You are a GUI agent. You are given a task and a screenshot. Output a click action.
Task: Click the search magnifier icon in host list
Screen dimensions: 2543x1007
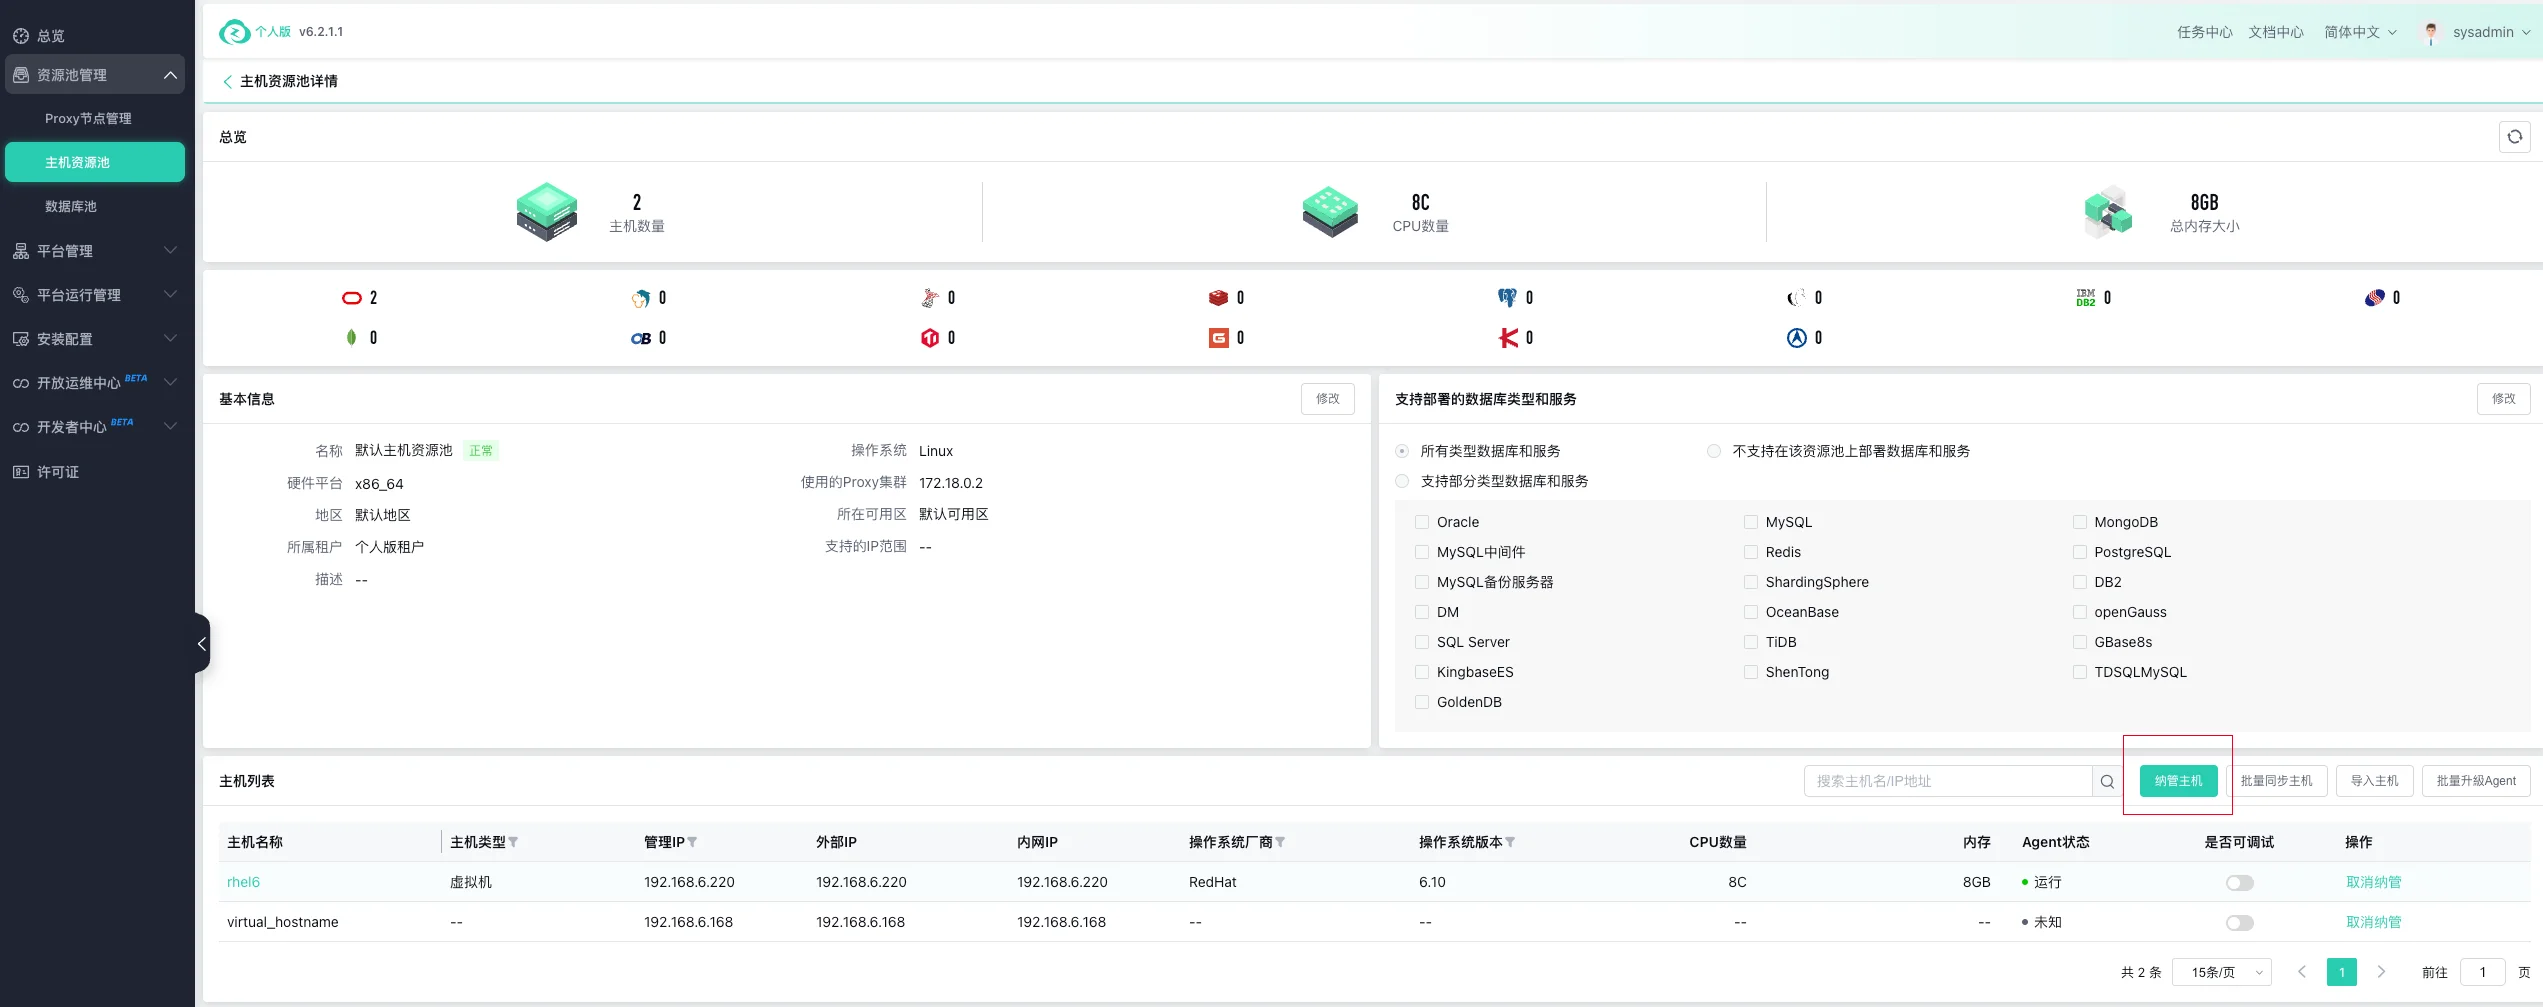(2107, 781)
